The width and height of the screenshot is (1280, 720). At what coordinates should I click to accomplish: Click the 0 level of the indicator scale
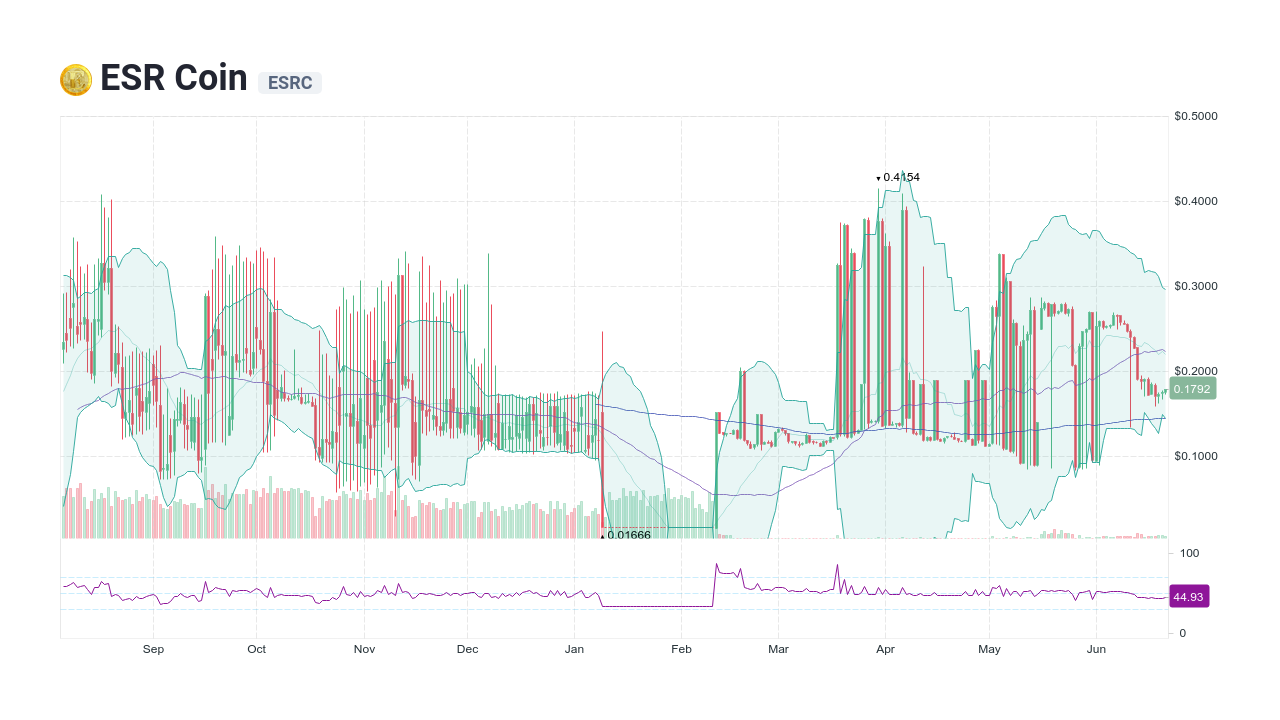pyautogui.click(x=1185, y=632)
